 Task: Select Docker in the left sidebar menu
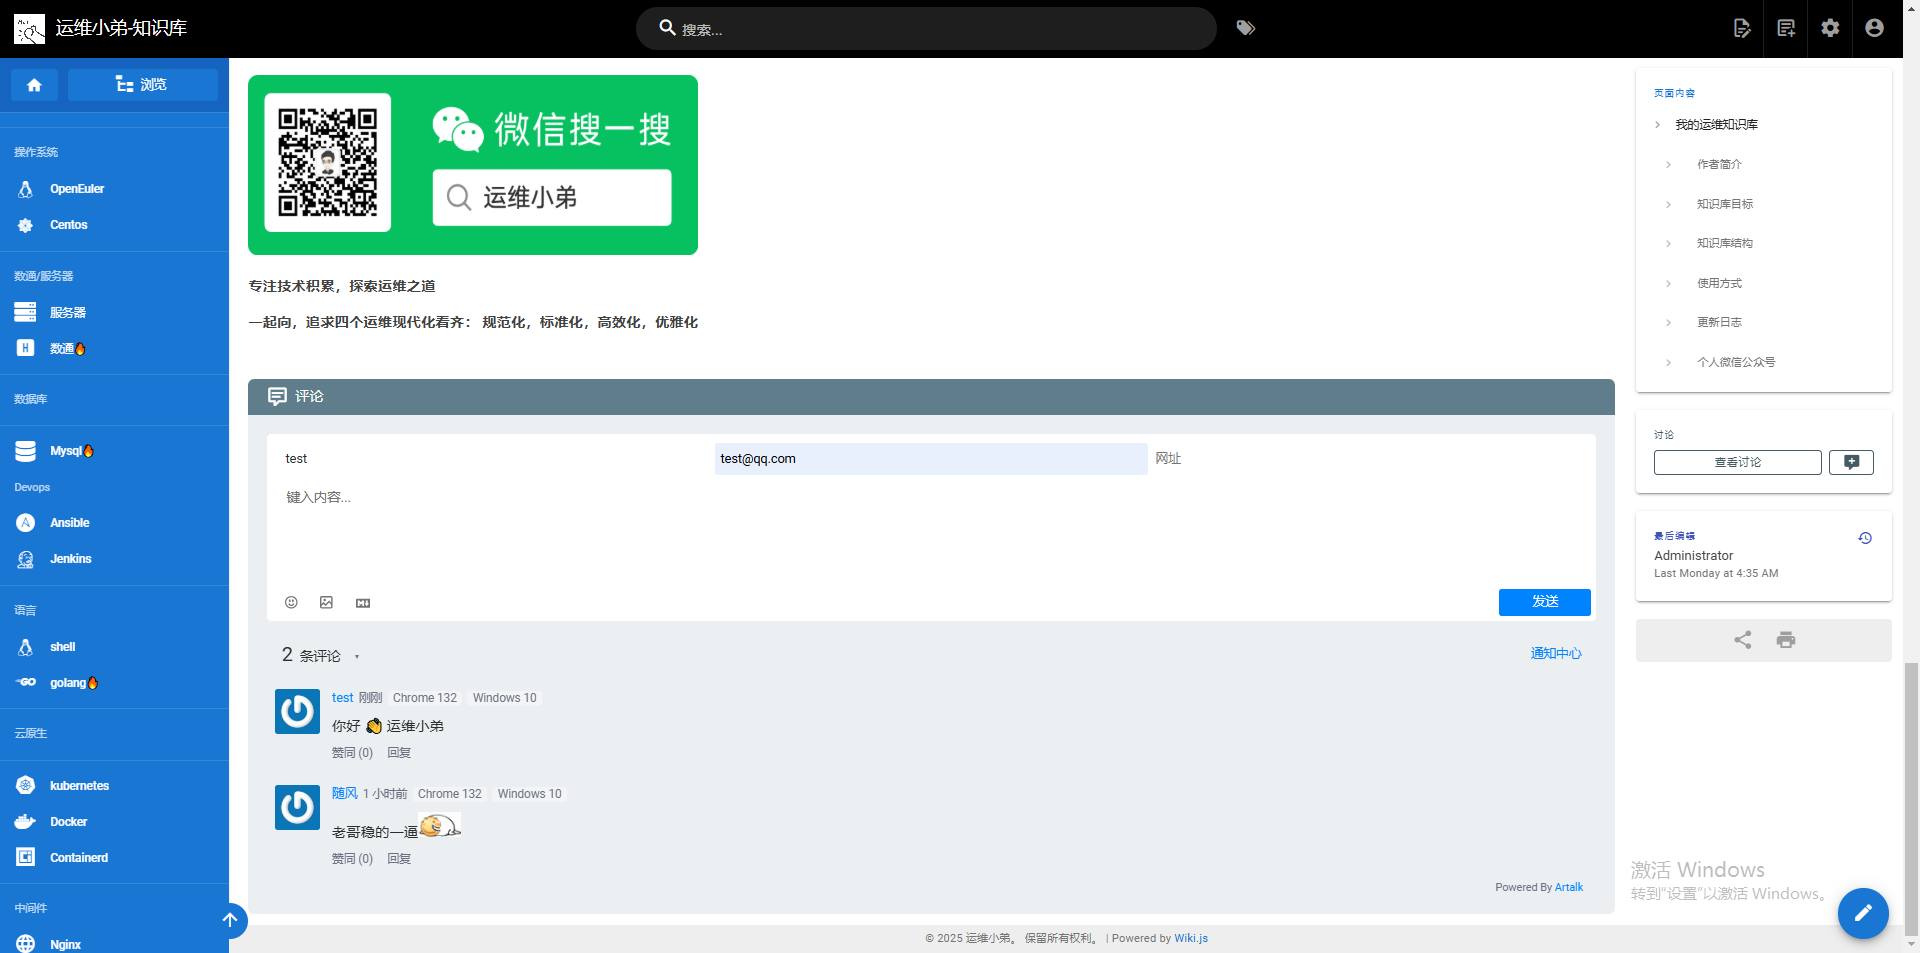click(68, 821)
